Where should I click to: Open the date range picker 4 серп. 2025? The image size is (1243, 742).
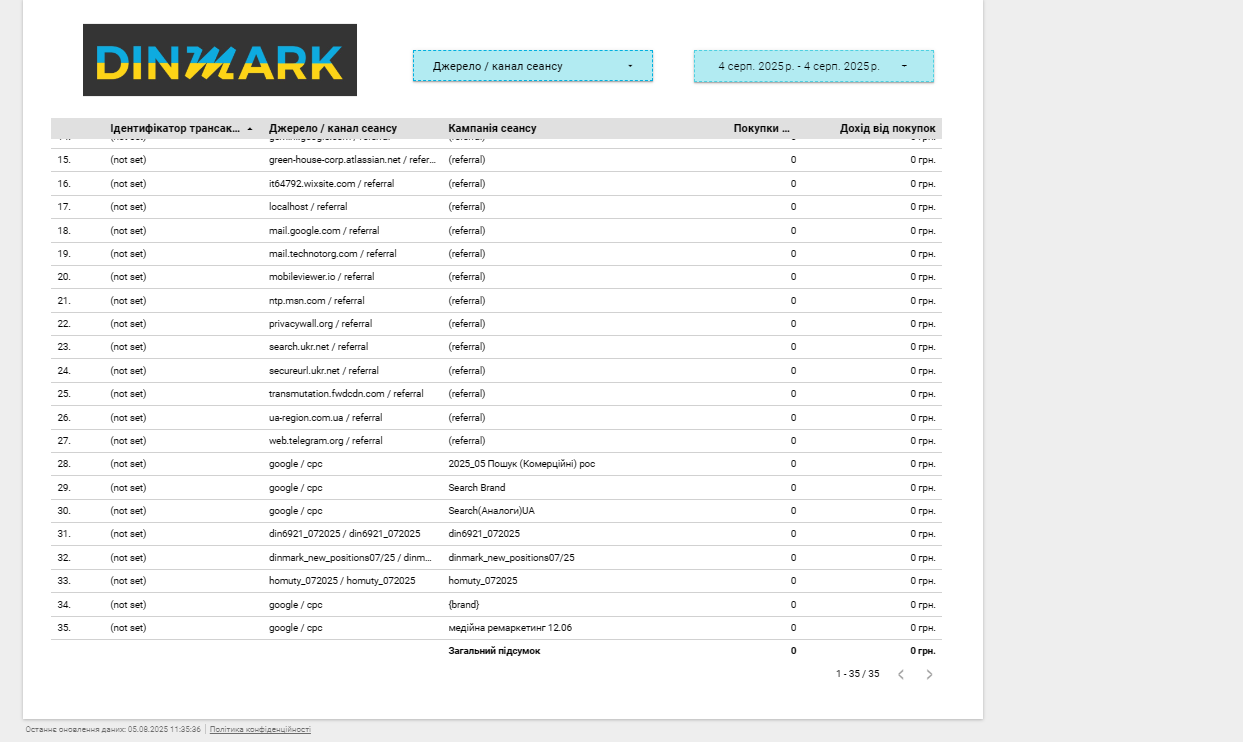(814, 66)
